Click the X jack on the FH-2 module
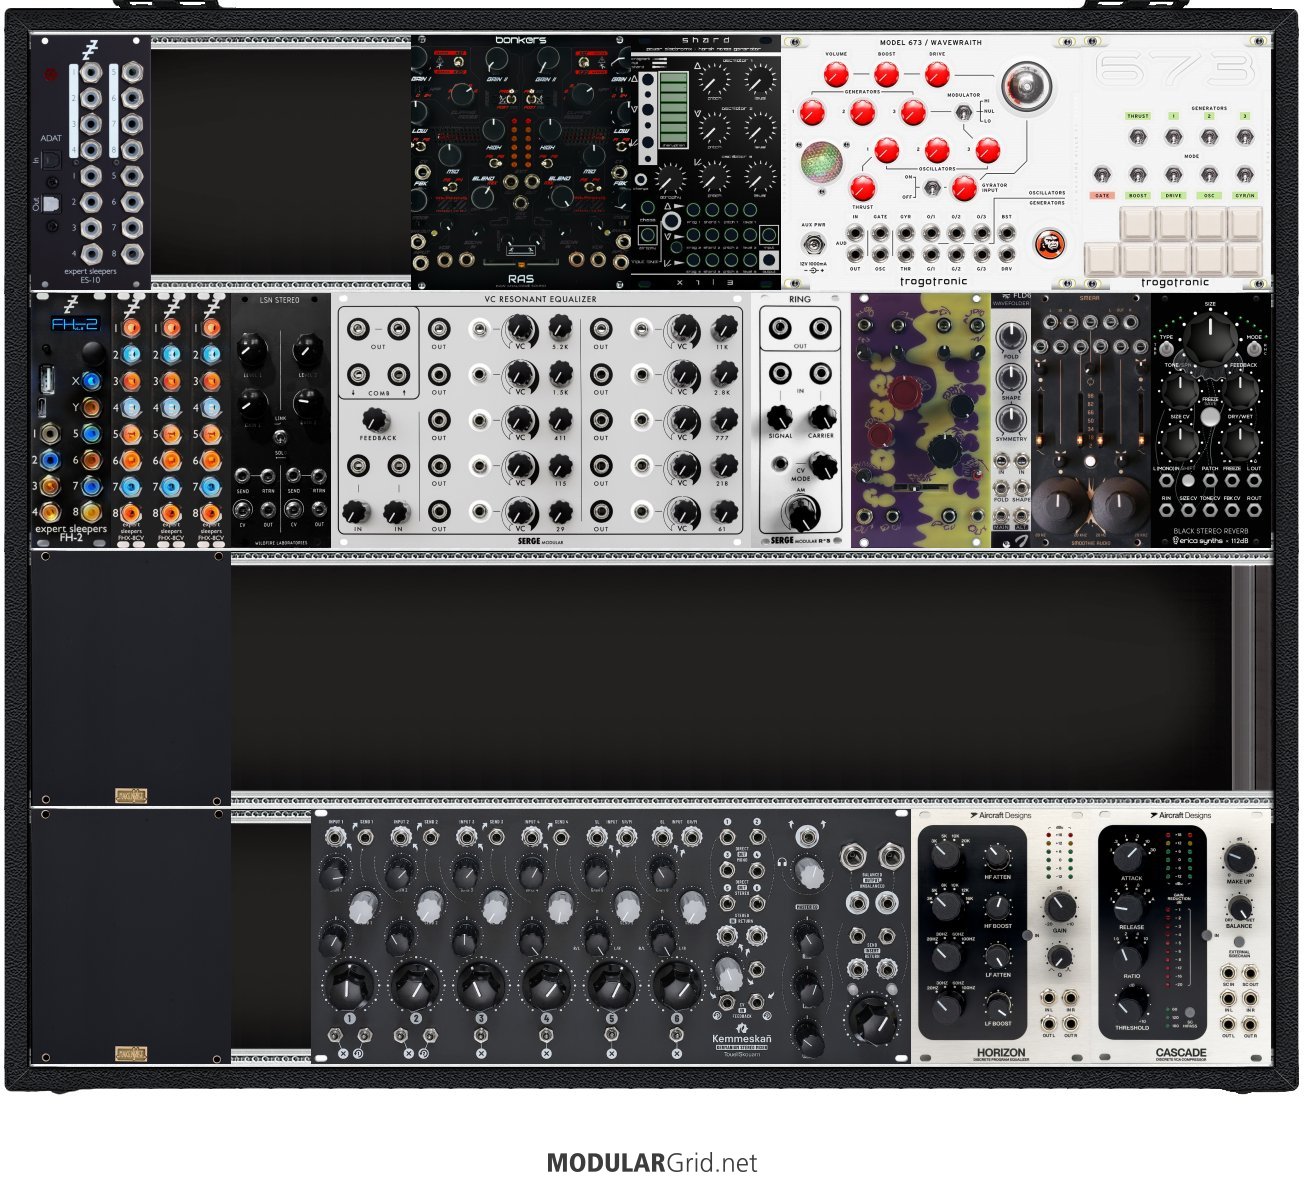This screenshot has height=1184, width=1306. click(91, 381)
